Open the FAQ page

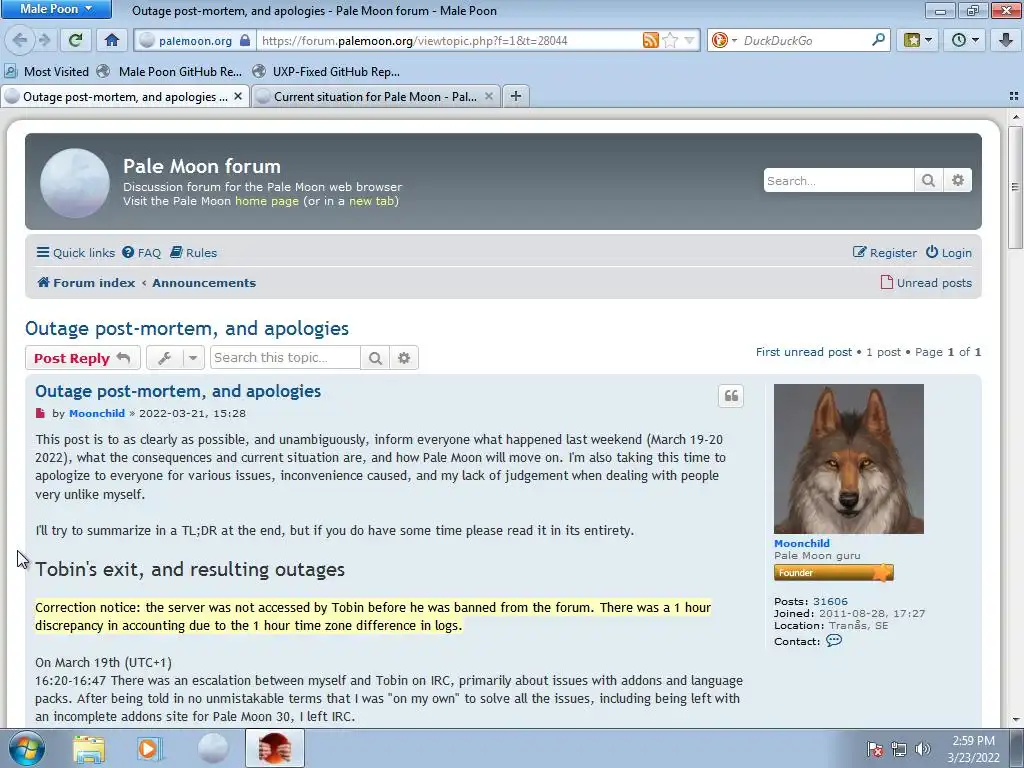click(142, 253)
